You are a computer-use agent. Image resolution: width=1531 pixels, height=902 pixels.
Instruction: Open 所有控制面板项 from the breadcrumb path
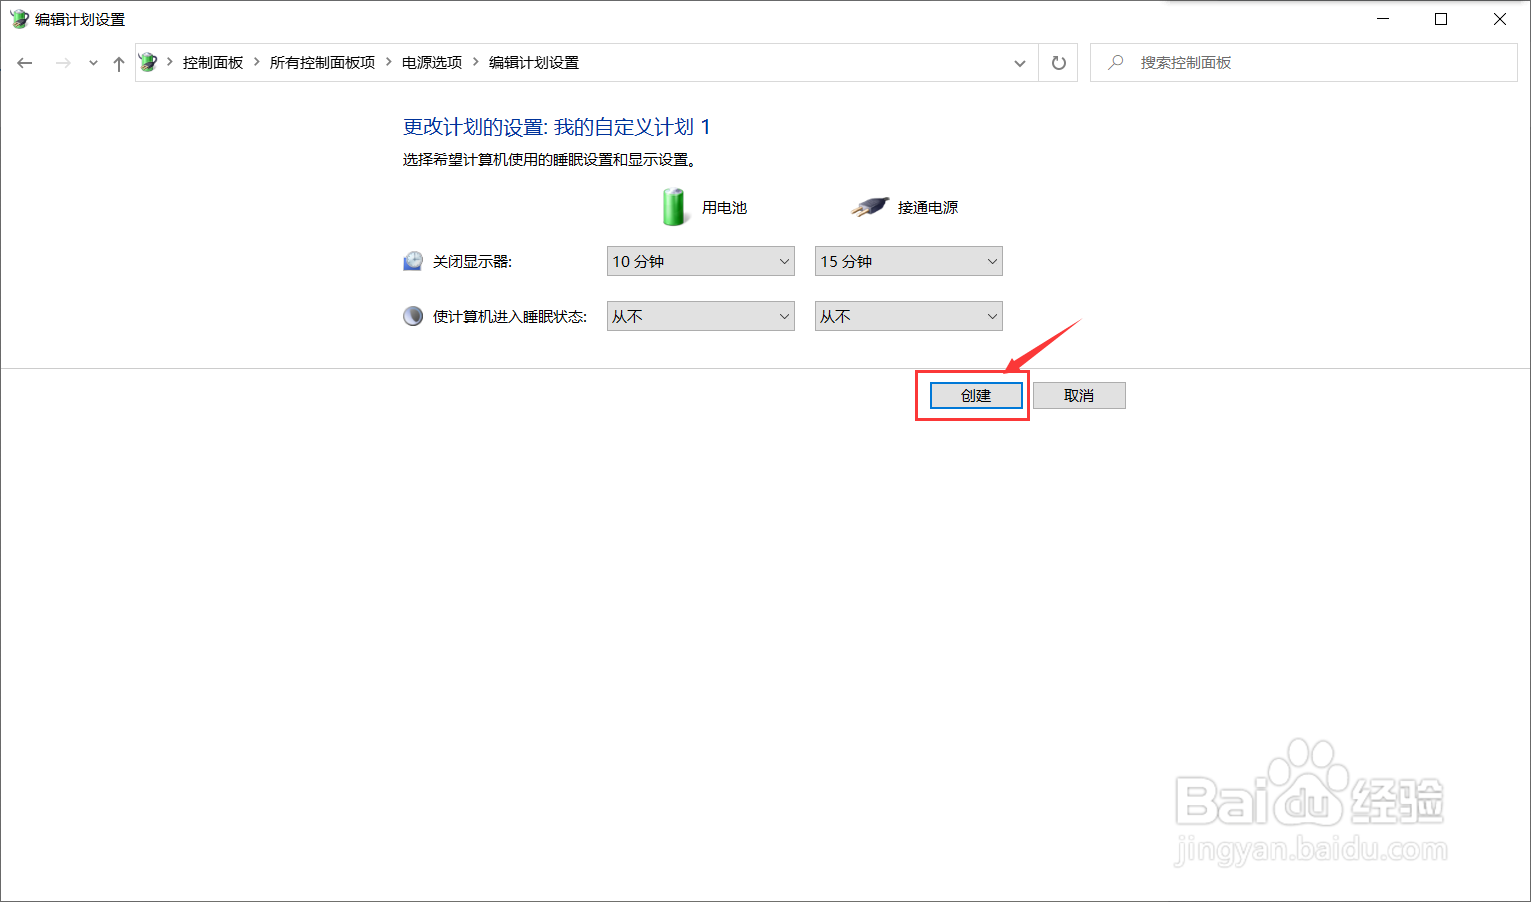click(321, 61)
